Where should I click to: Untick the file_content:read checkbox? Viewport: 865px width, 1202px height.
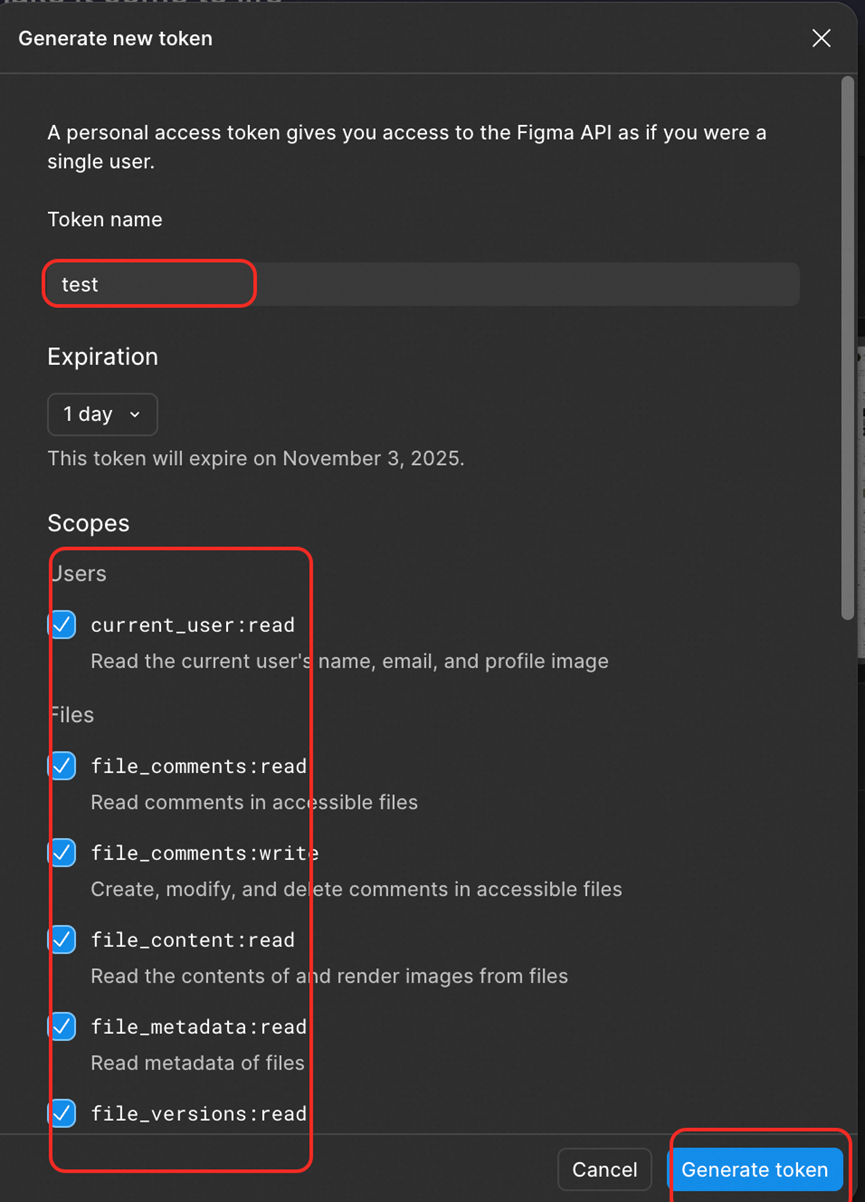click(63, 940)
